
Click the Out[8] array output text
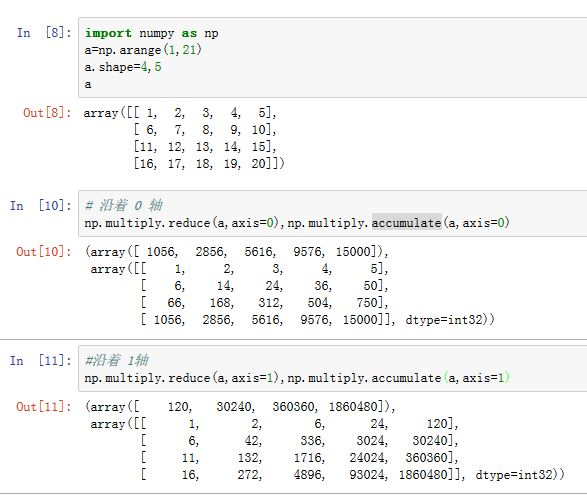pyautogui.click(x=183, y=138)
